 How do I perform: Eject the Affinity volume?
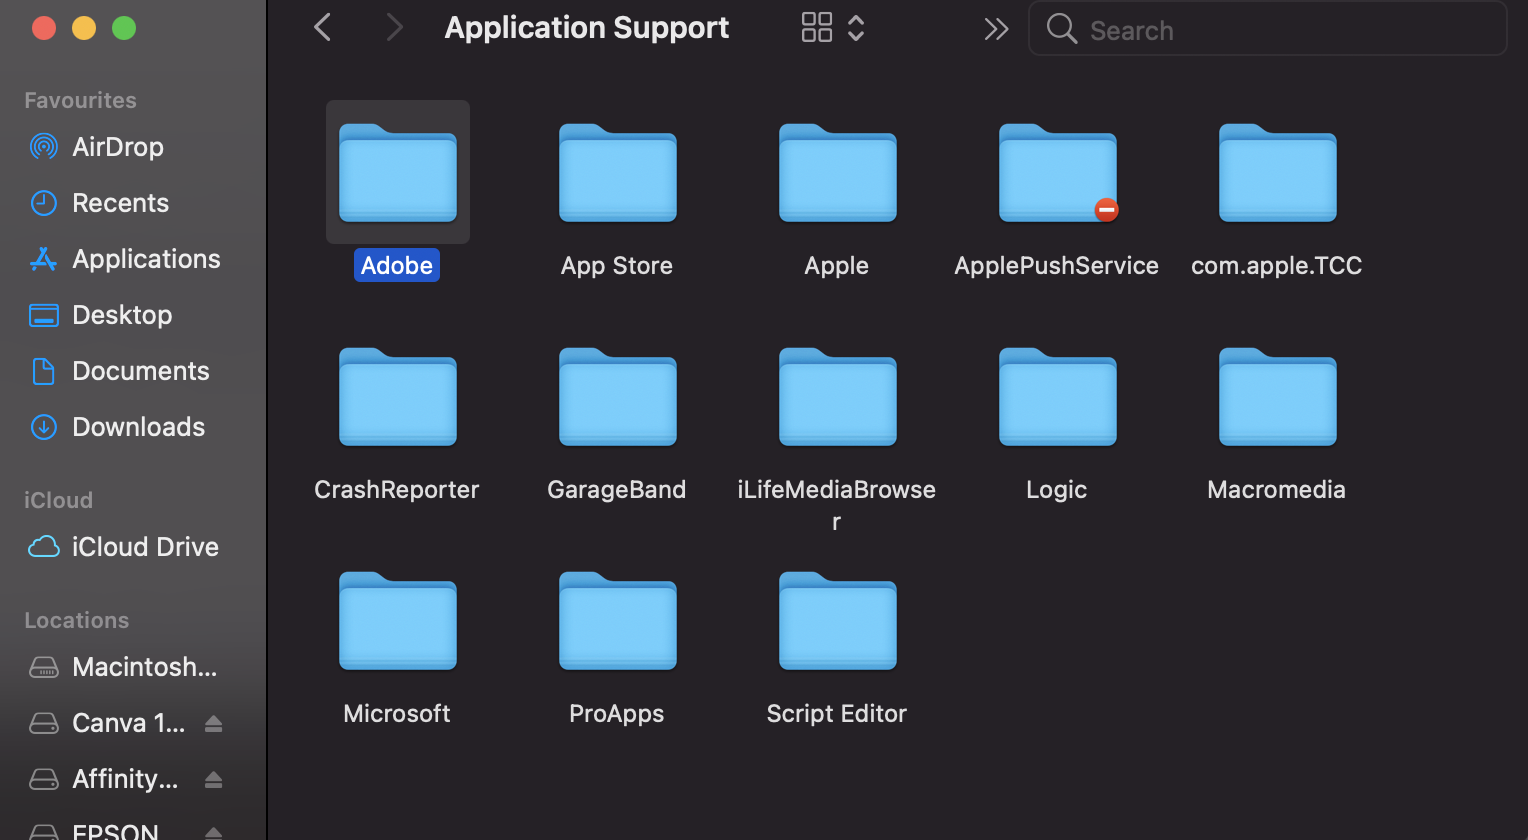coord(213,779)
